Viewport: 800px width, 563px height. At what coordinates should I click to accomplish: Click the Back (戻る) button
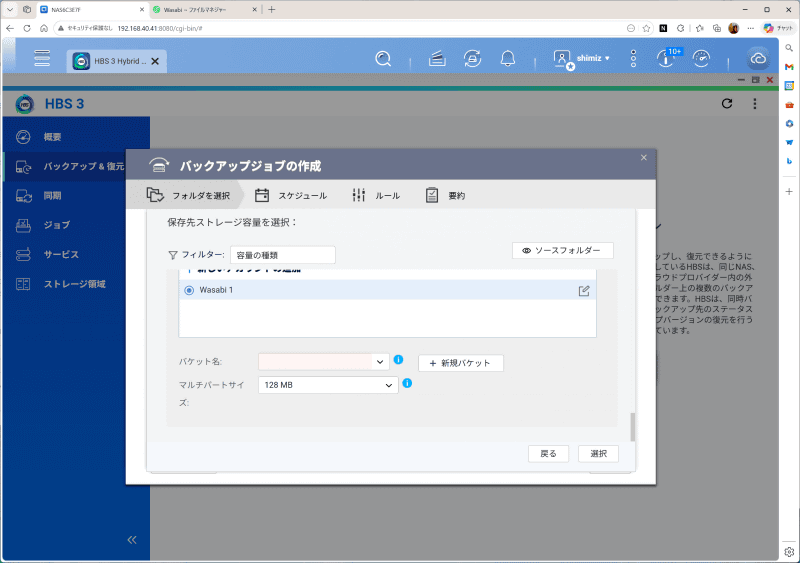[548, 453]
